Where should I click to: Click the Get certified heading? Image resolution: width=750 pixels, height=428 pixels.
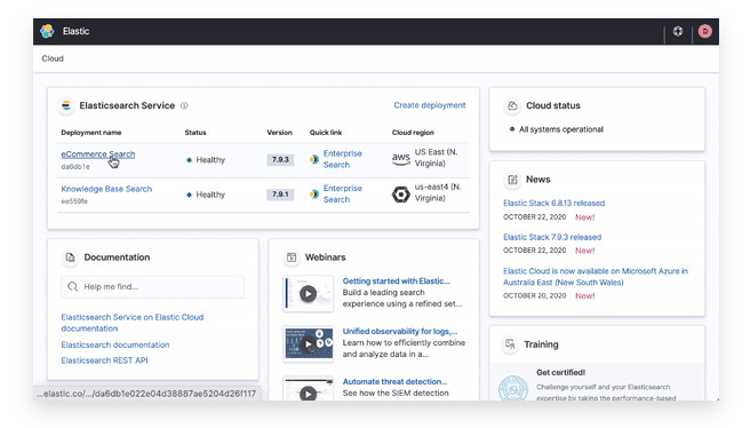coord(561,373)
